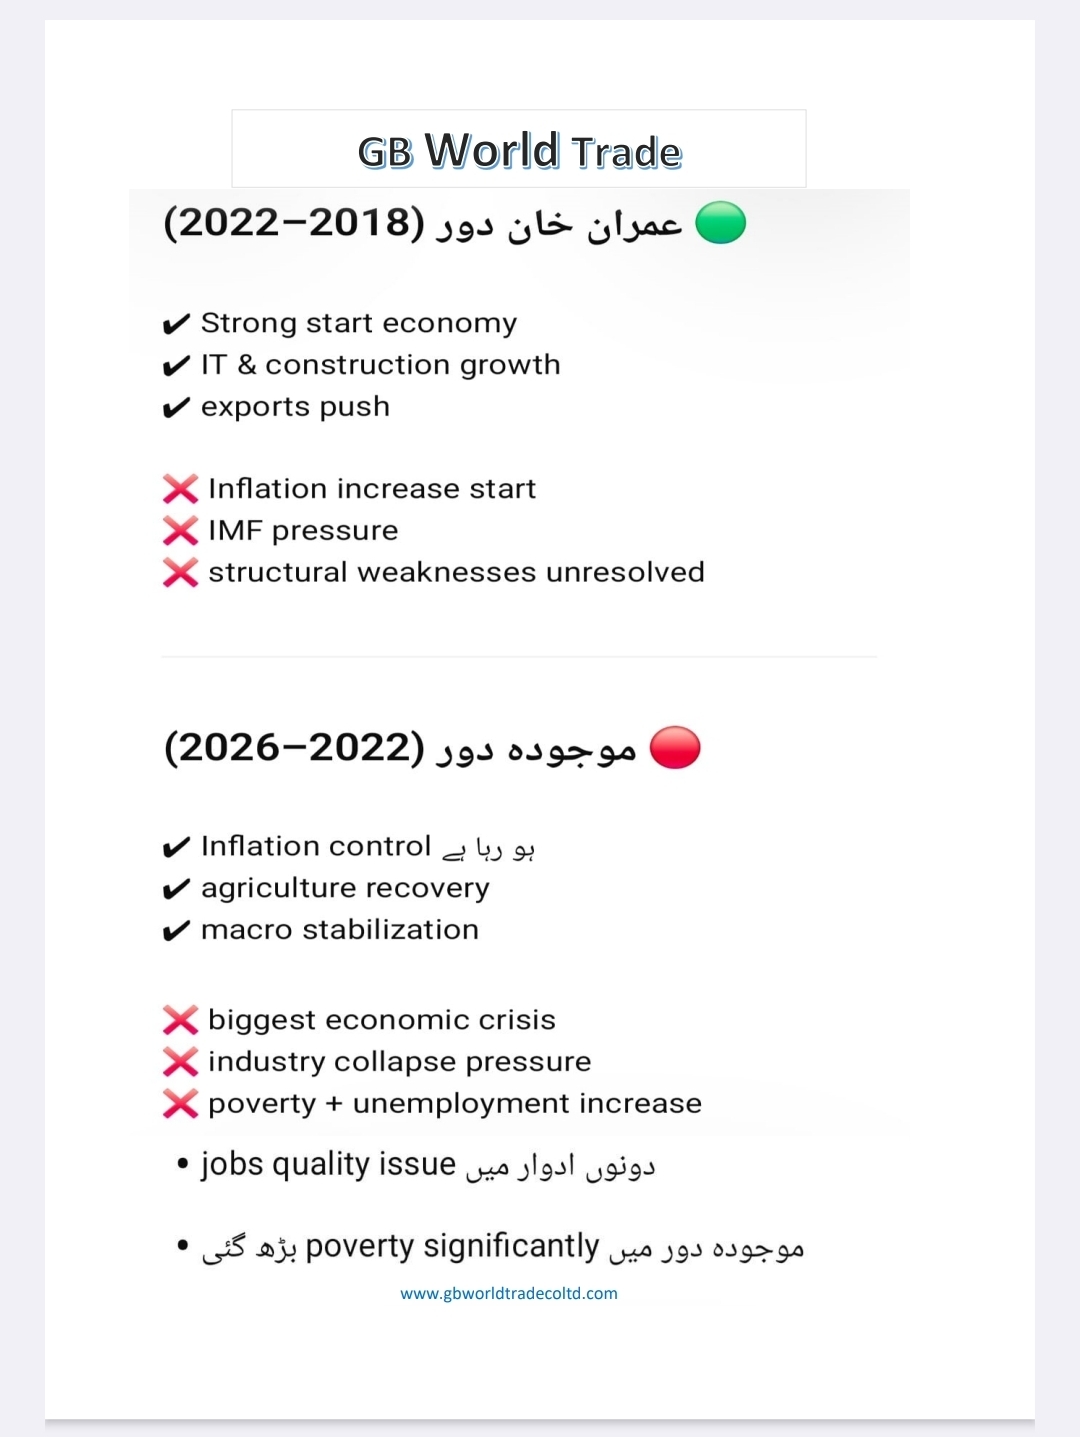Viewport: 1080px width, 1437px height.
Task: Tap the red X before "structural weaknesses unresolved"
Action: [x=180, y=573]
